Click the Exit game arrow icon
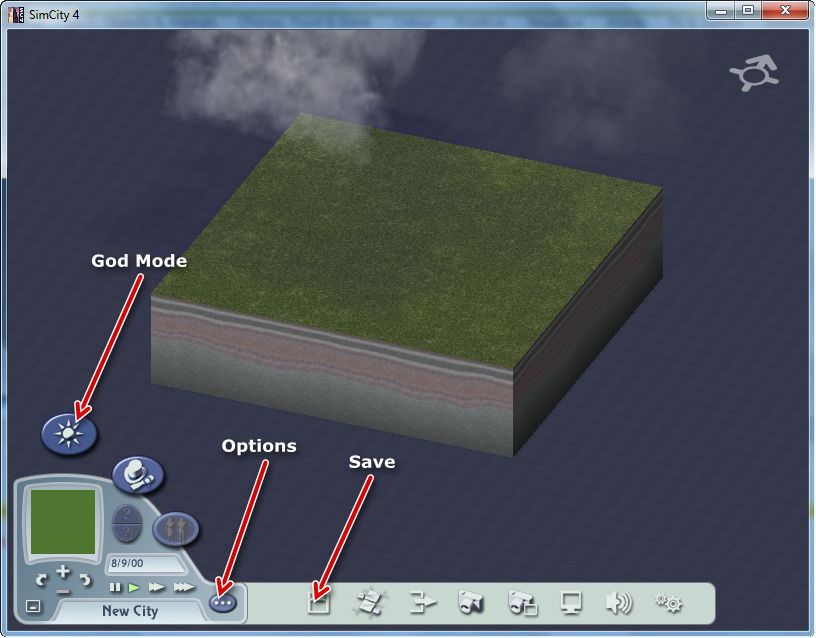This screenshot has width=816, height=638. pos(422,604)
